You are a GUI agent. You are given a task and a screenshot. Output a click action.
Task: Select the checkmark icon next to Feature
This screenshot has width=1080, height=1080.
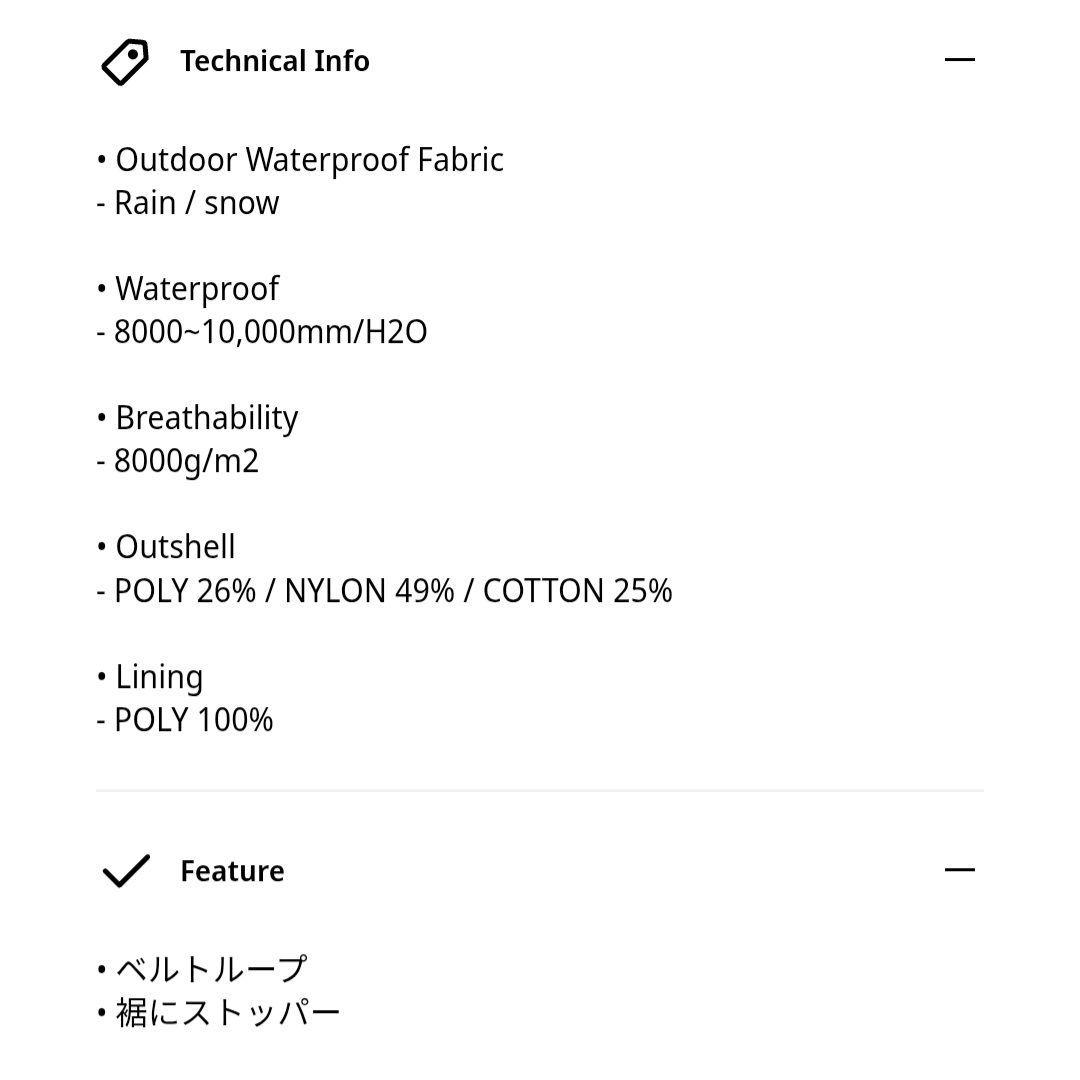[124, 871]
